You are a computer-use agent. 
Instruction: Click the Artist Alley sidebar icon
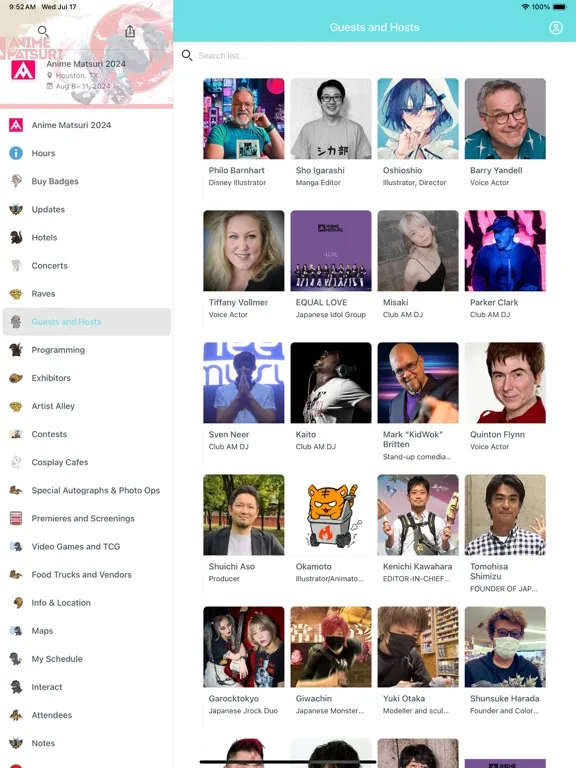click(x=16, y=406)
